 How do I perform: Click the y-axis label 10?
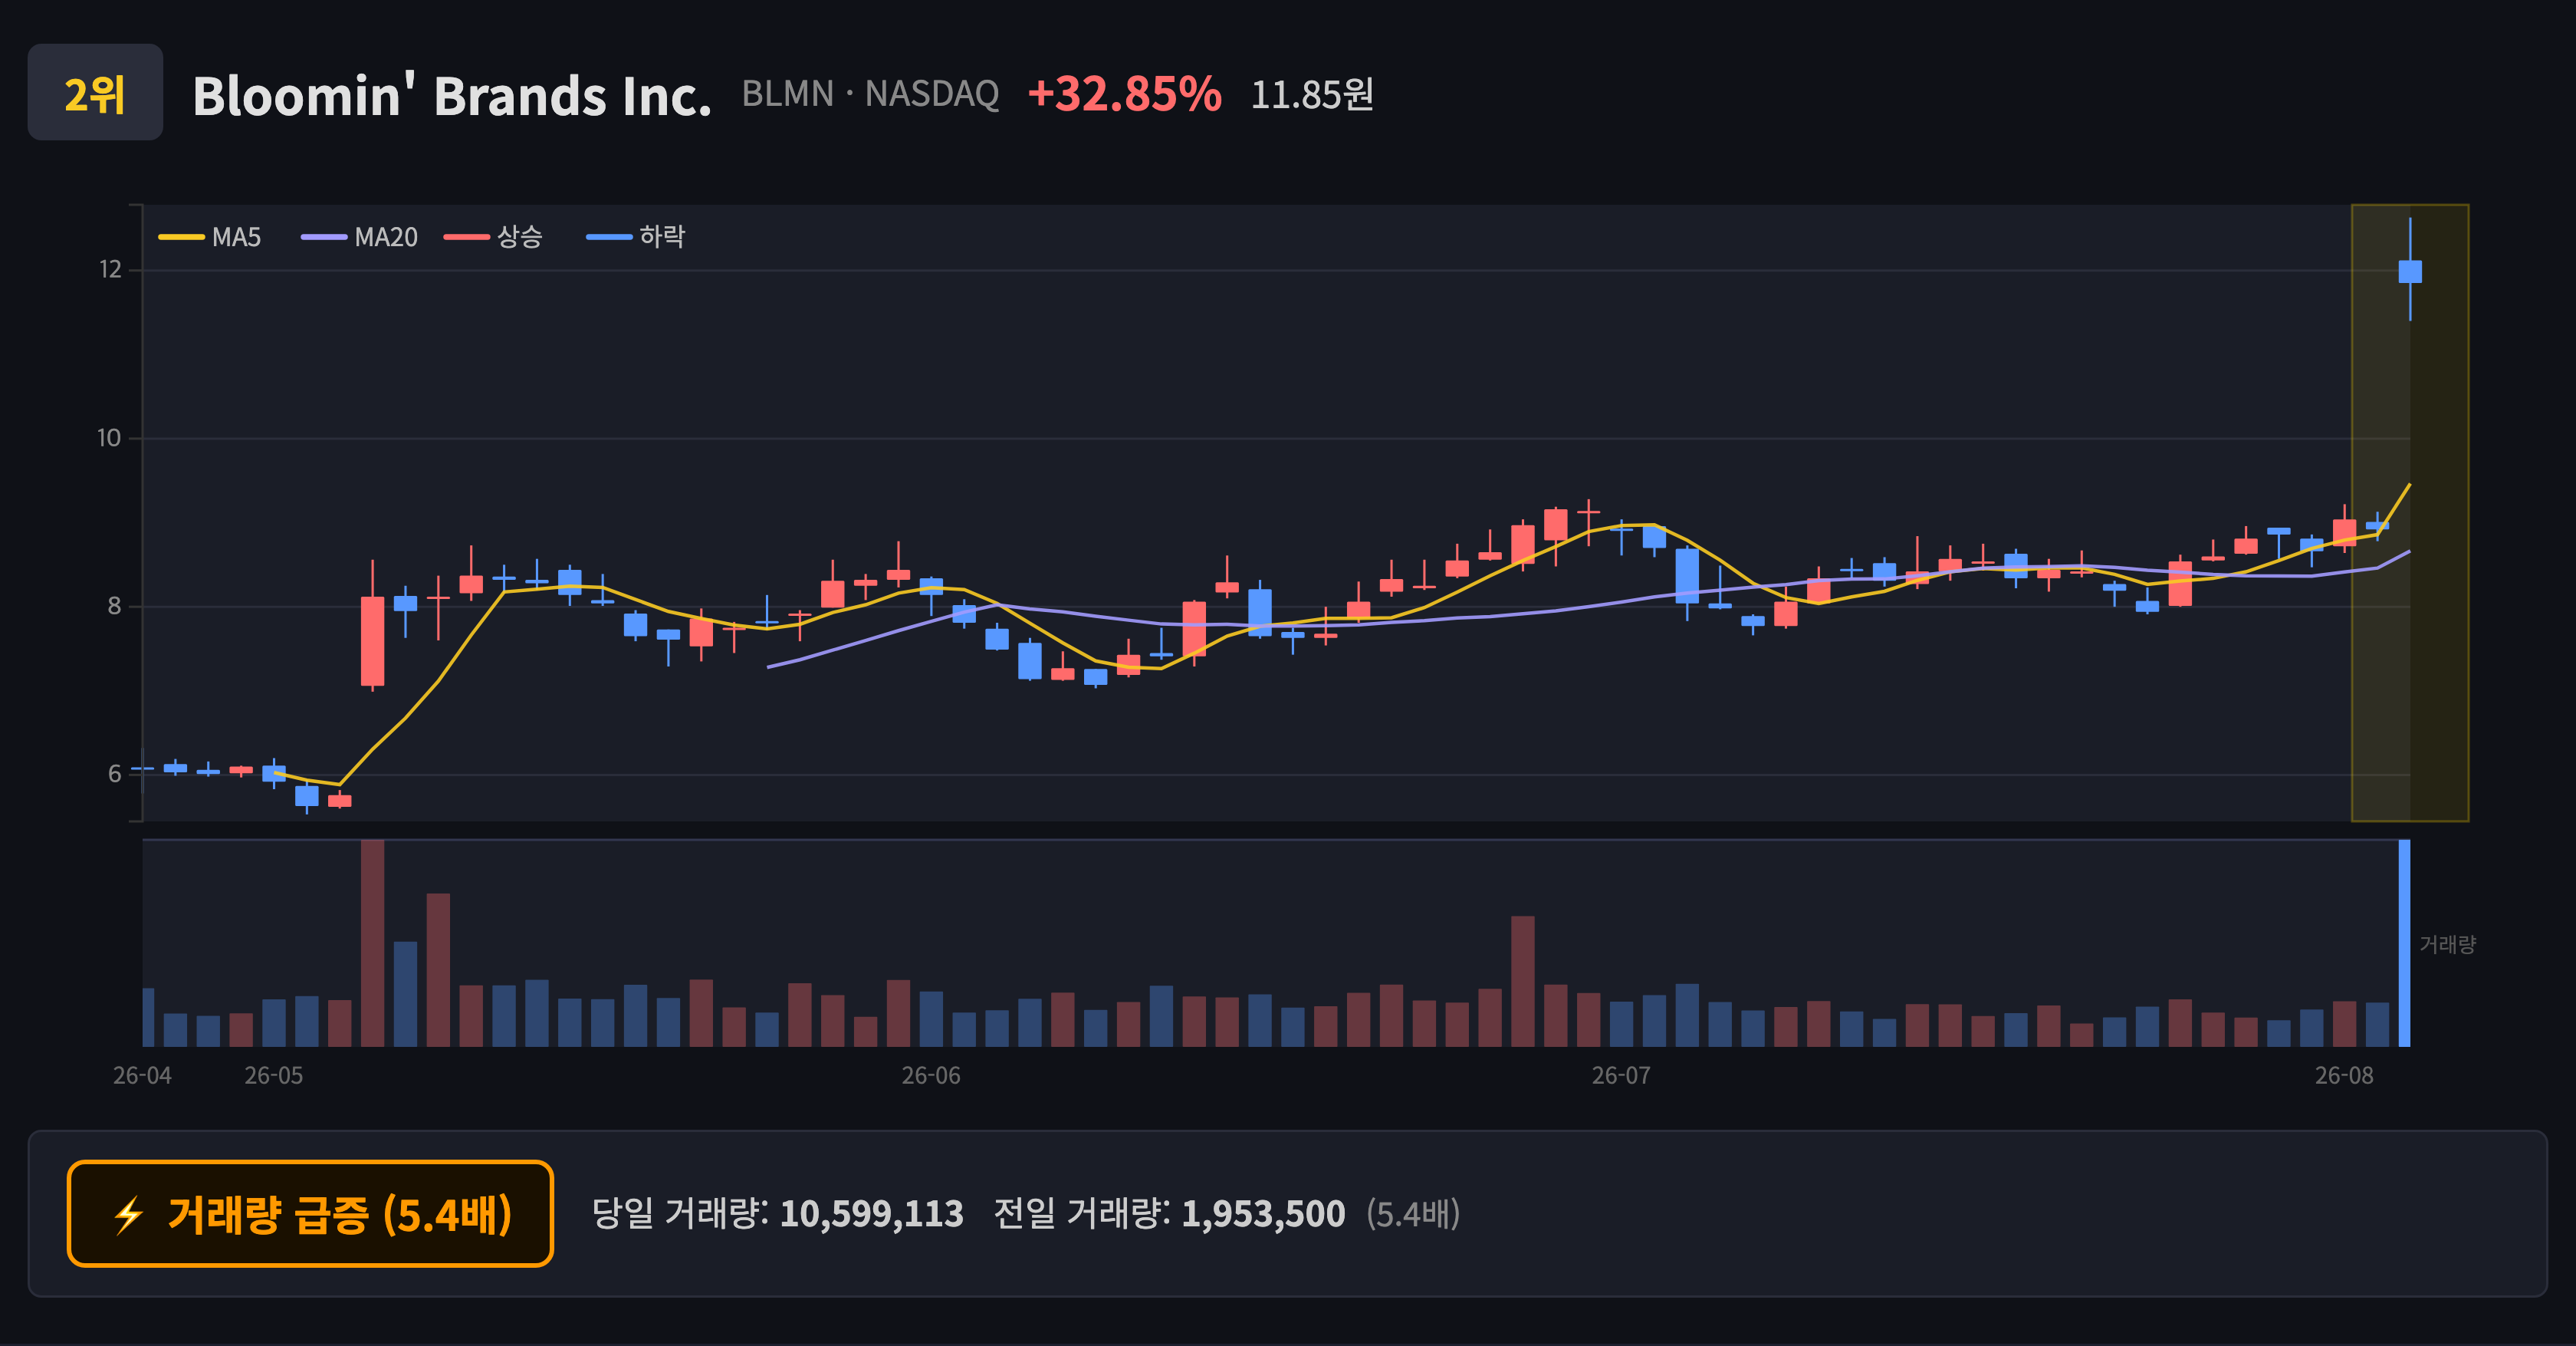[x=109, y=438]
